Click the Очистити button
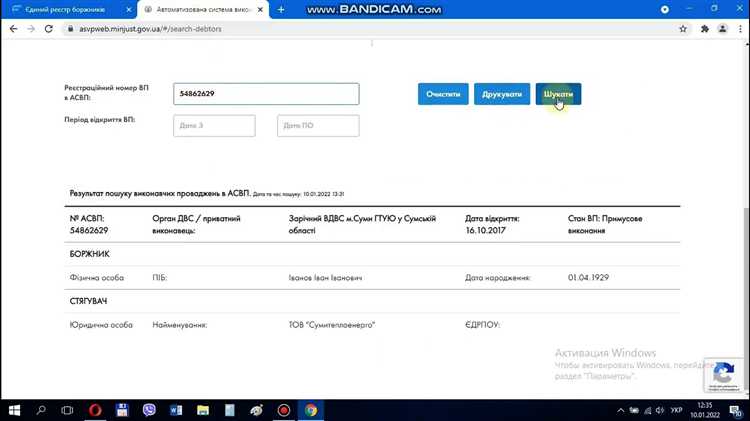The height and width of the screenshot is (421, 750). (x=443, y=94)
